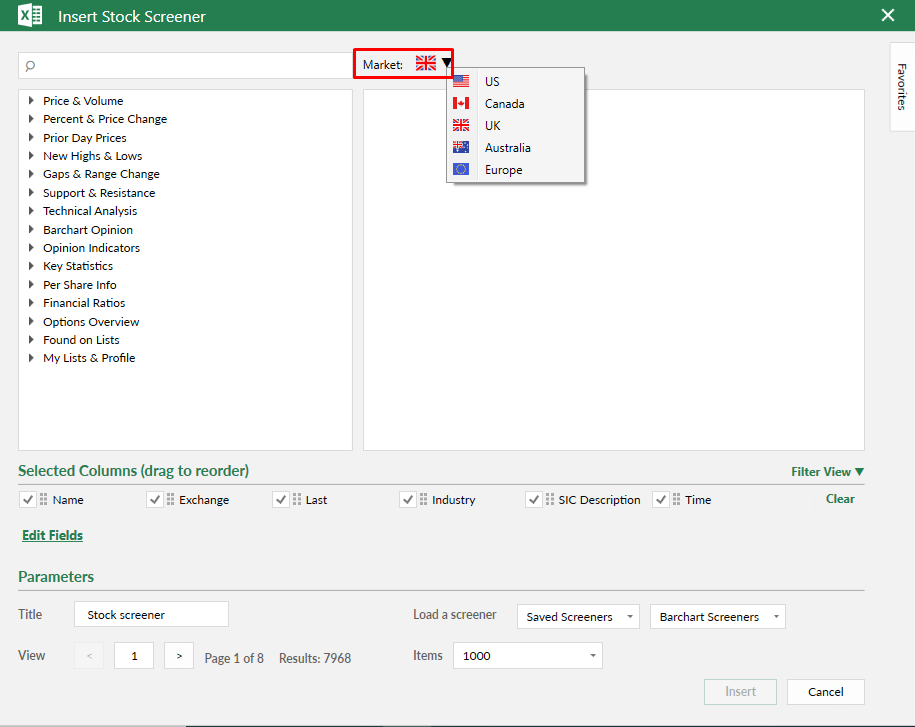Click the Clear link to remove columns

pyautogui.click(x=840, y=498)
